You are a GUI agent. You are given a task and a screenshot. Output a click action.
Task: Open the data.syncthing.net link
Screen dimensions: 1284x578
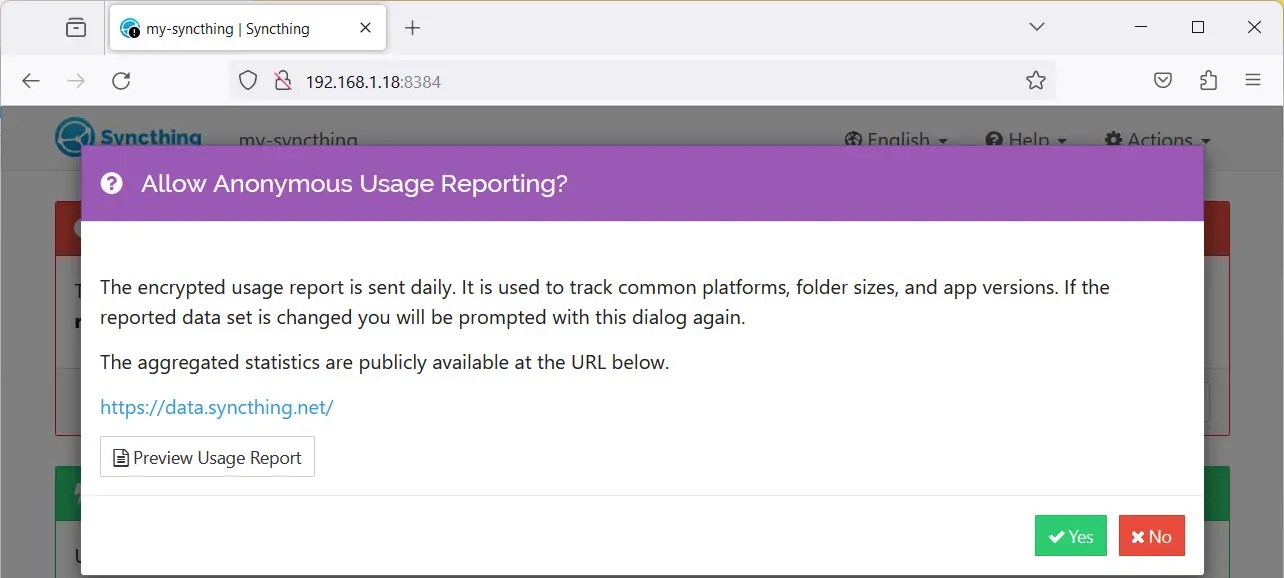(216, 407)
